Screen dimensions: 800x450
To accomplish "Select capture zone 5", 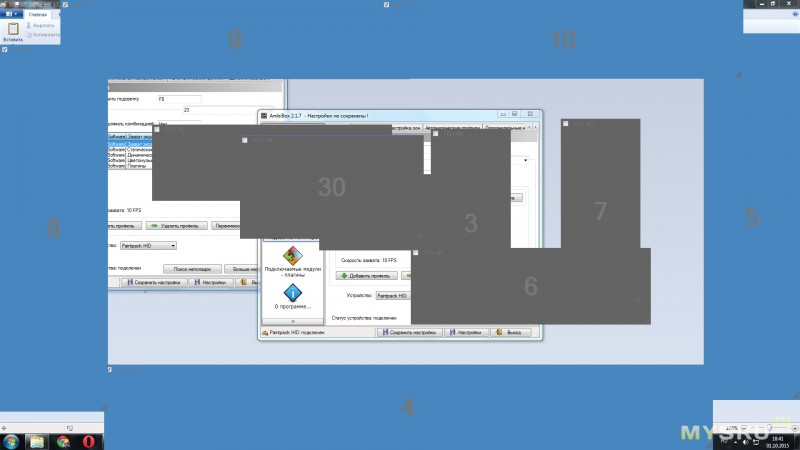I will [752, 217].
